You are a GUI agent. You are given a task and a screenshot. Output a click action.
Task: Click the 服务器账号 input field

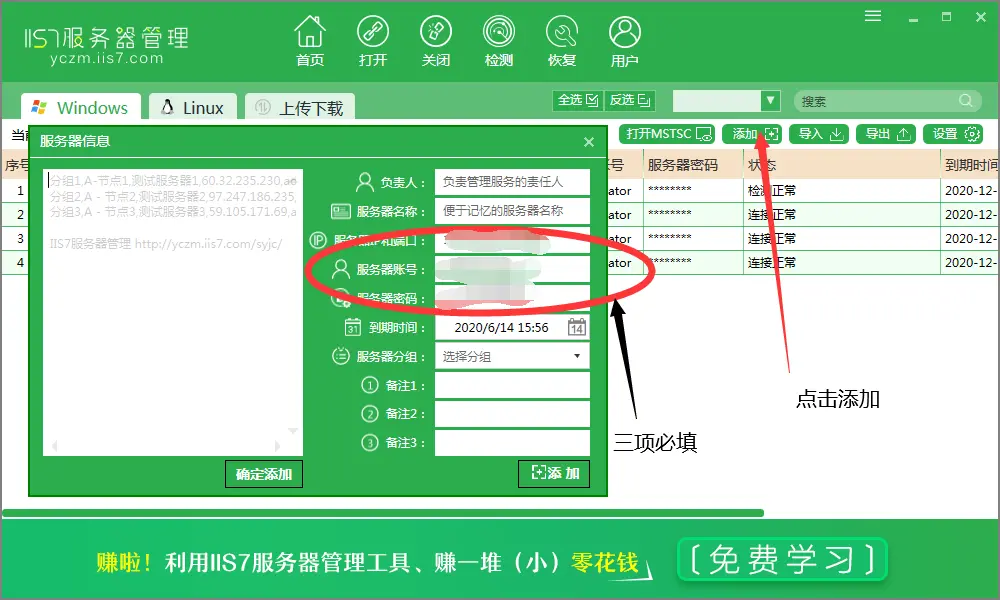[512, 269]
